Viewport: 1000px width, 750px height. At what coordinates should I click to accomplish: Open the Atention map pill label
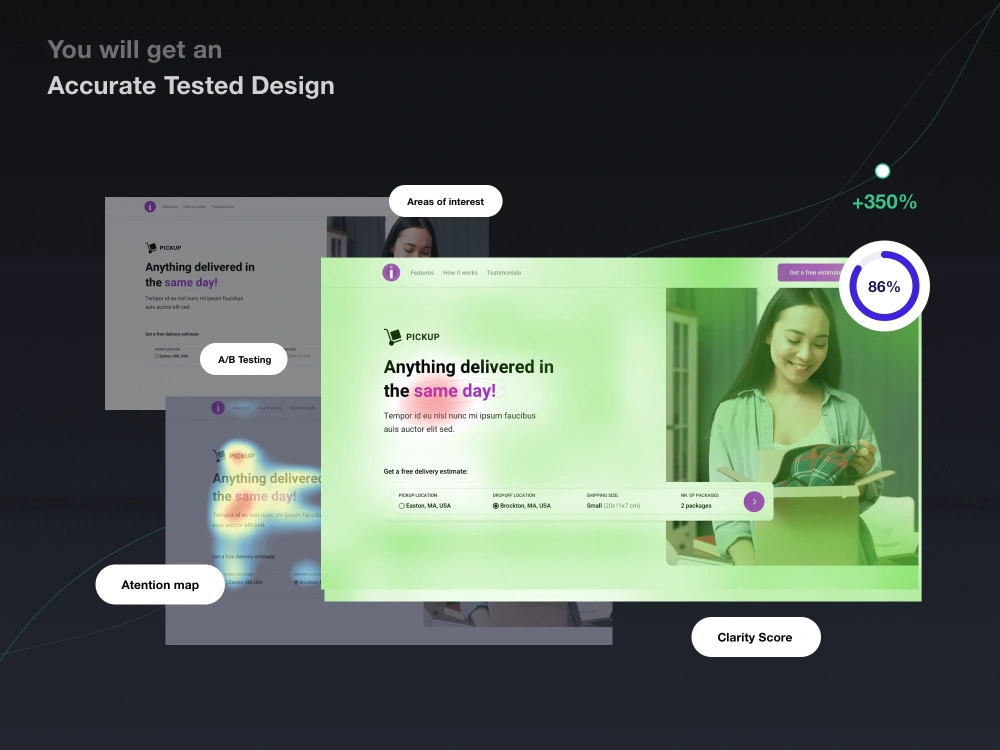coord(160,585)
